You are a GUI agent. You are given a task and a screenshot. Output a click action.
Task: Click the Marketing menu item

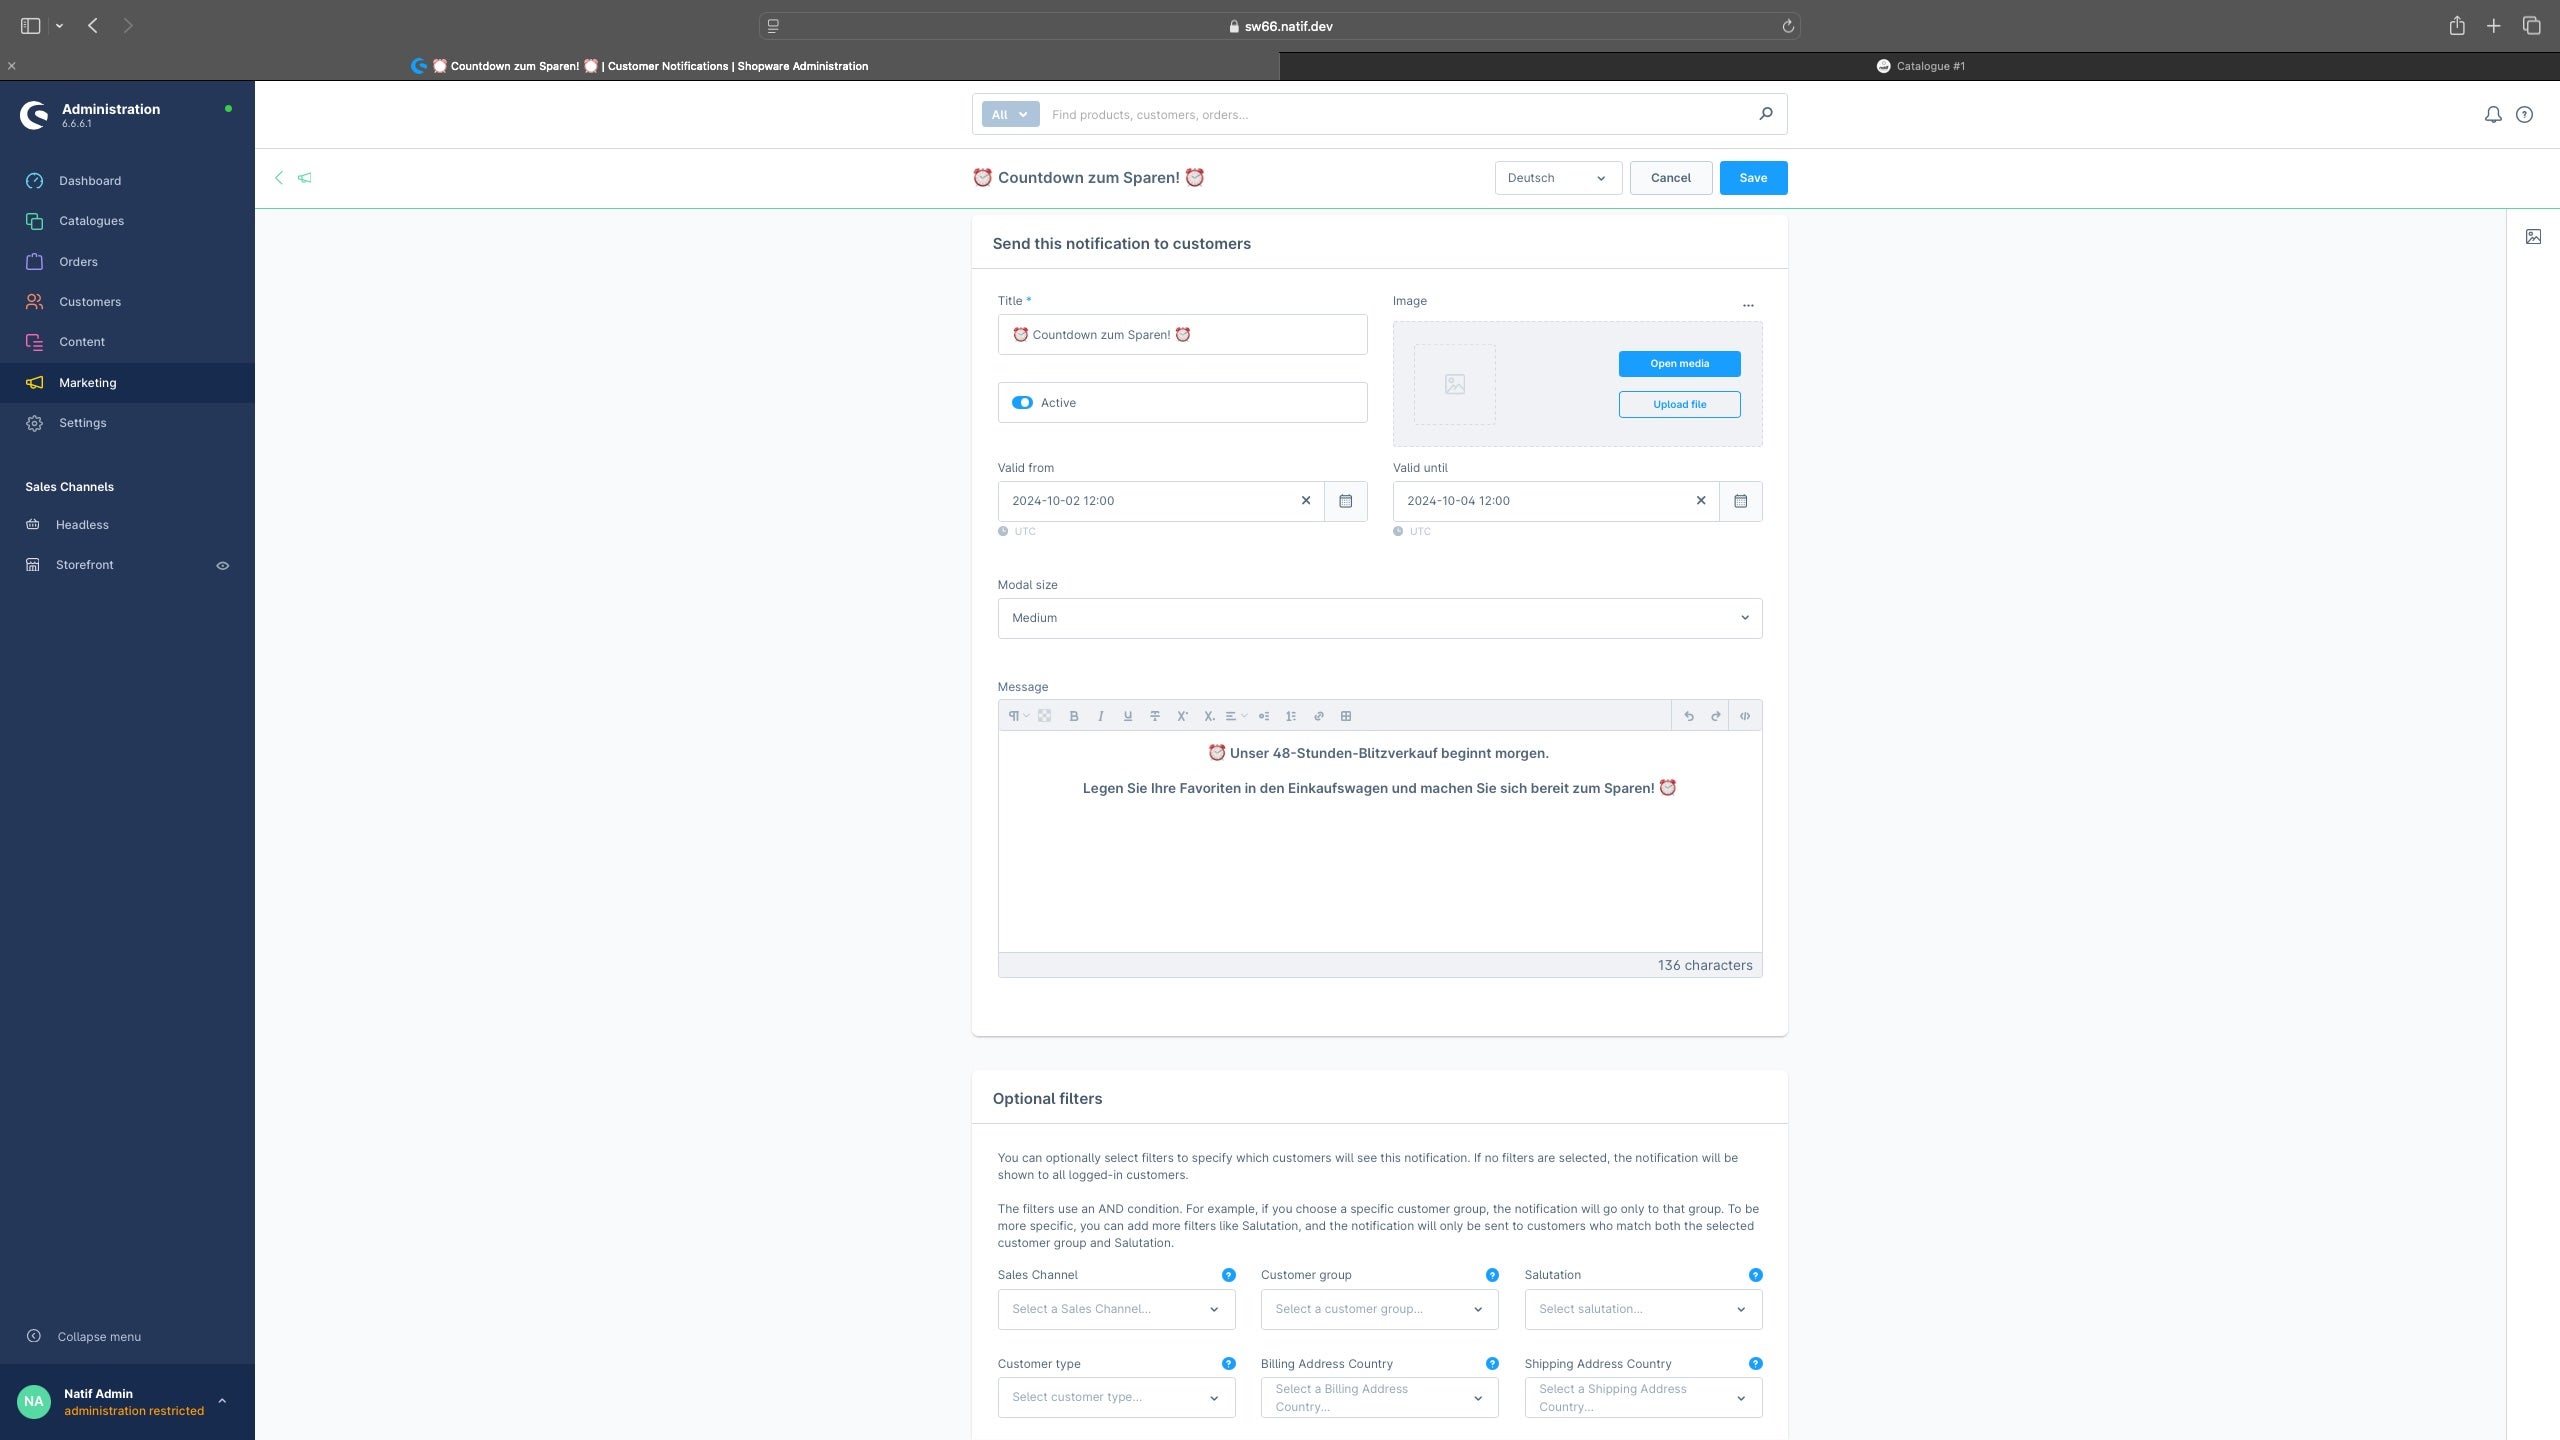86,382
